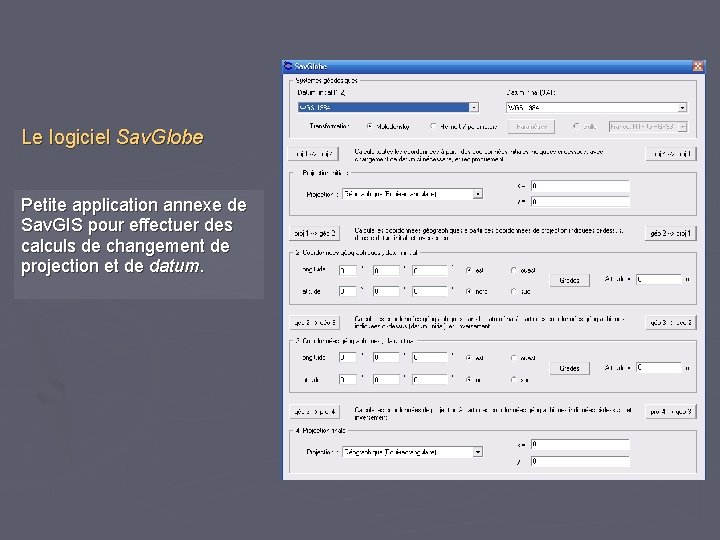Click Altitude field in datum final section
This screenshot has height=540, width=720.
coord(659,367)
